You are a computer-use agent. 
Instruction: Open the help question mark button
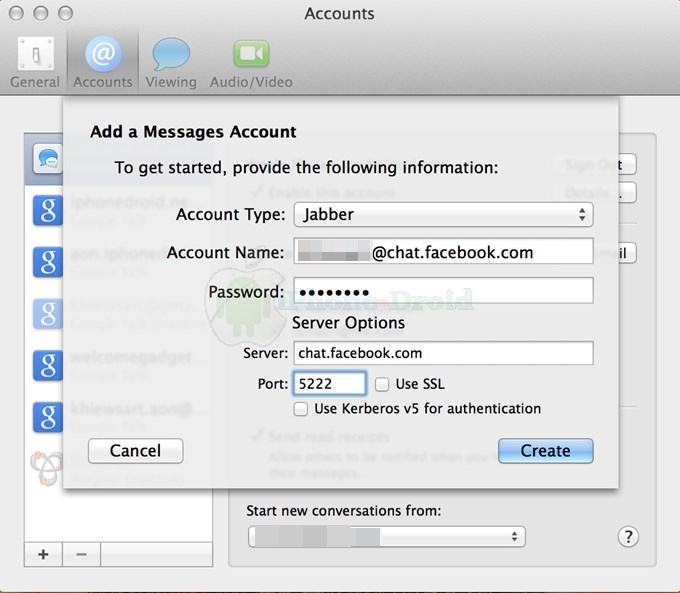(x=627, y=537)
